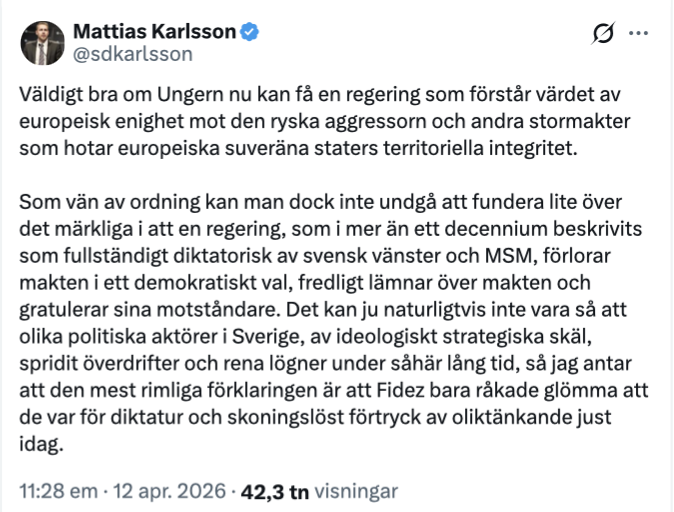Image resolution: width=674 pixels, height=512 pixels.
Task: Click the 42,3 tn view count
Action: 273,492
